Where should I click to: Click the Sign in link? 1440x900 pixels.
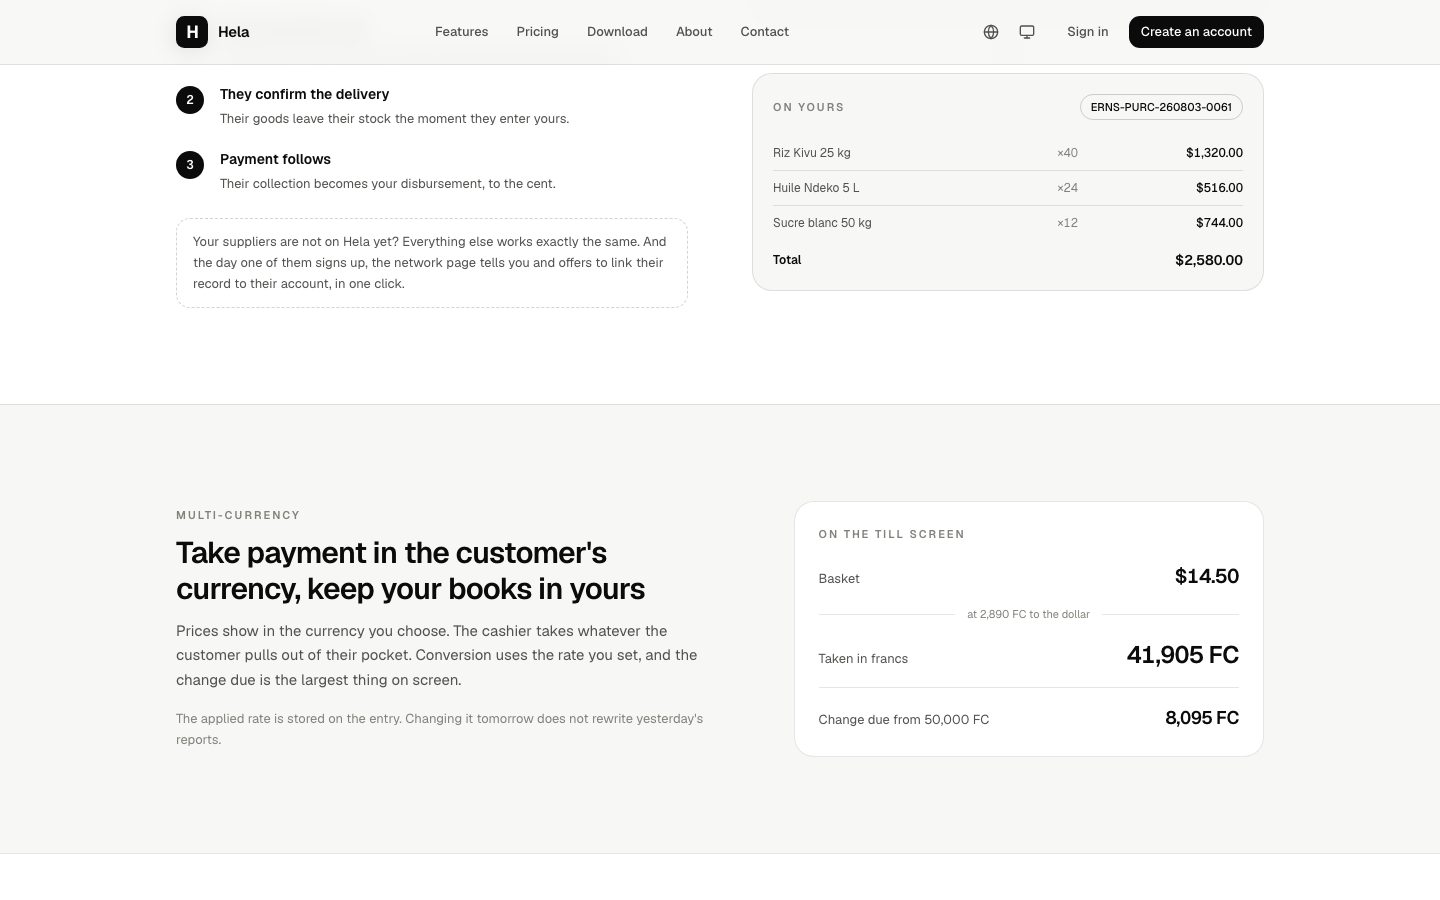pyautogui.click(x=1088, y=32)
